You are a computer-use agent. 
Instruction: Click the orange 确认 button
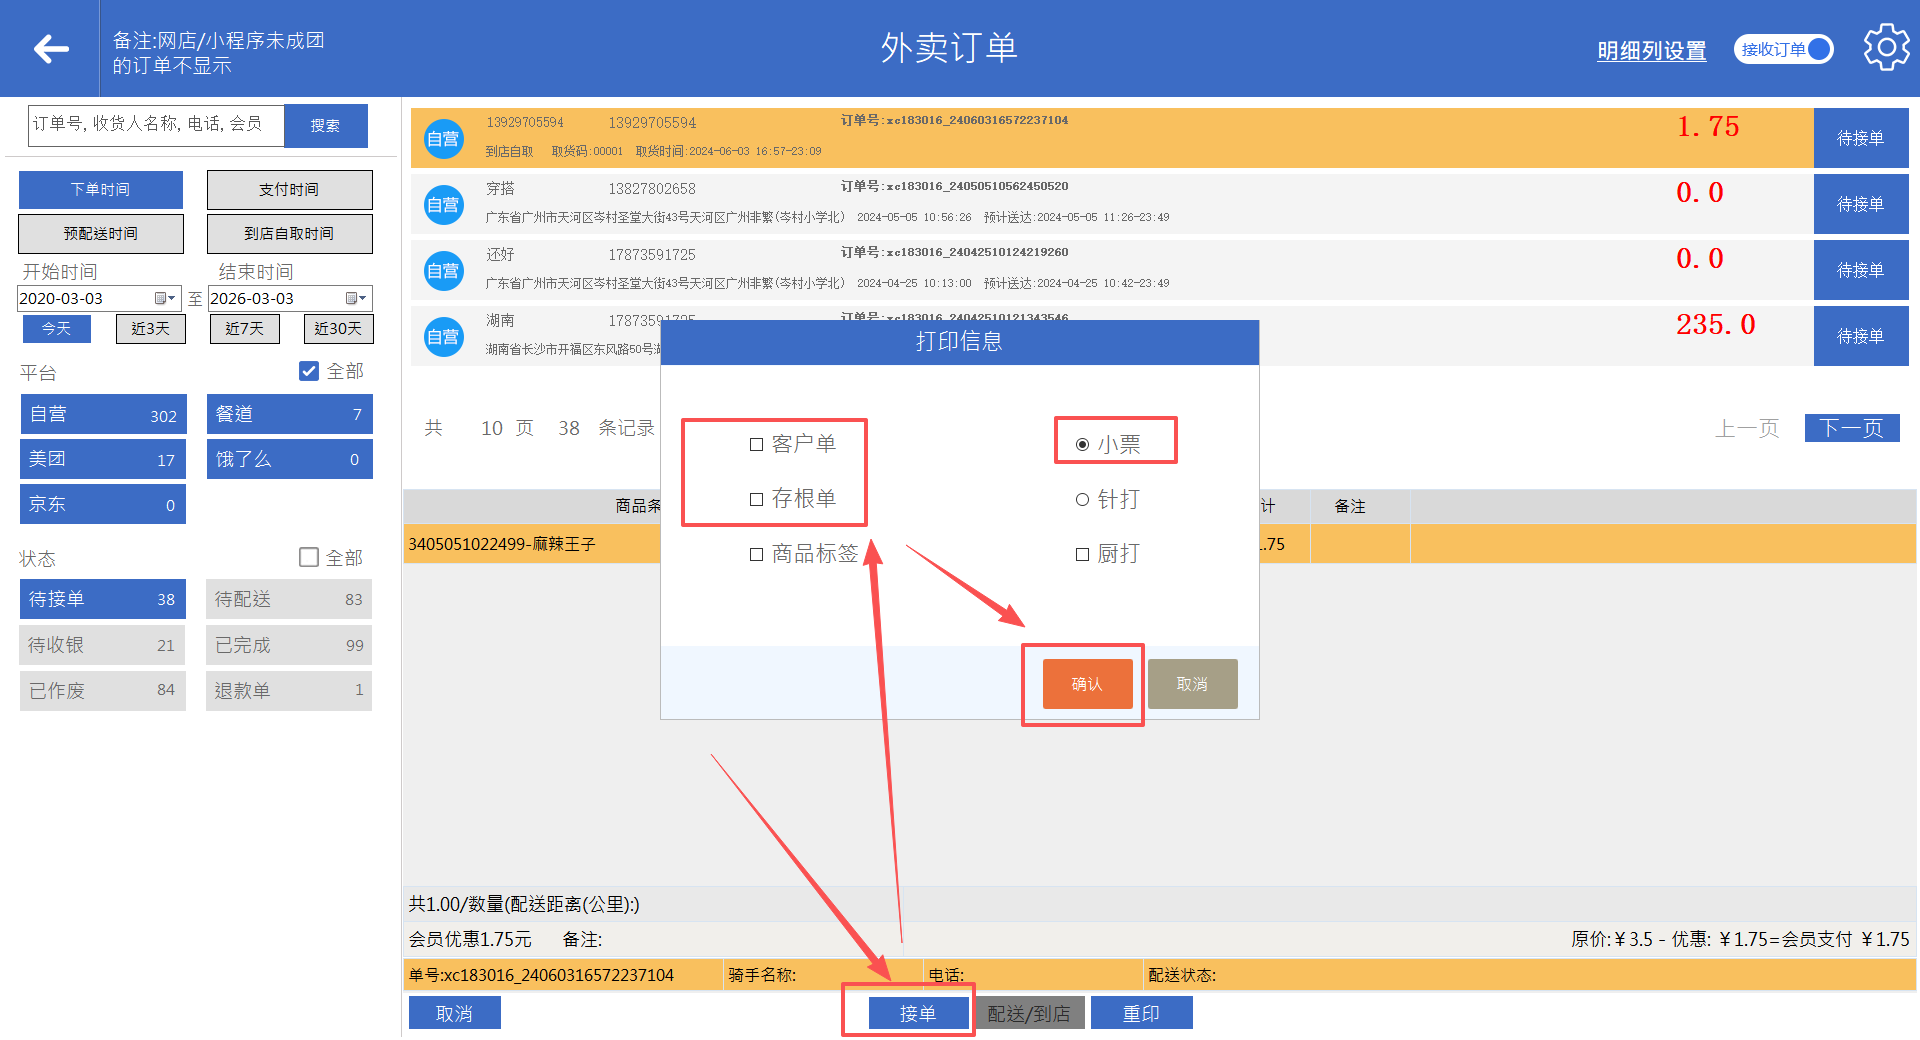pyautogui.click(x=1087, y=684)
